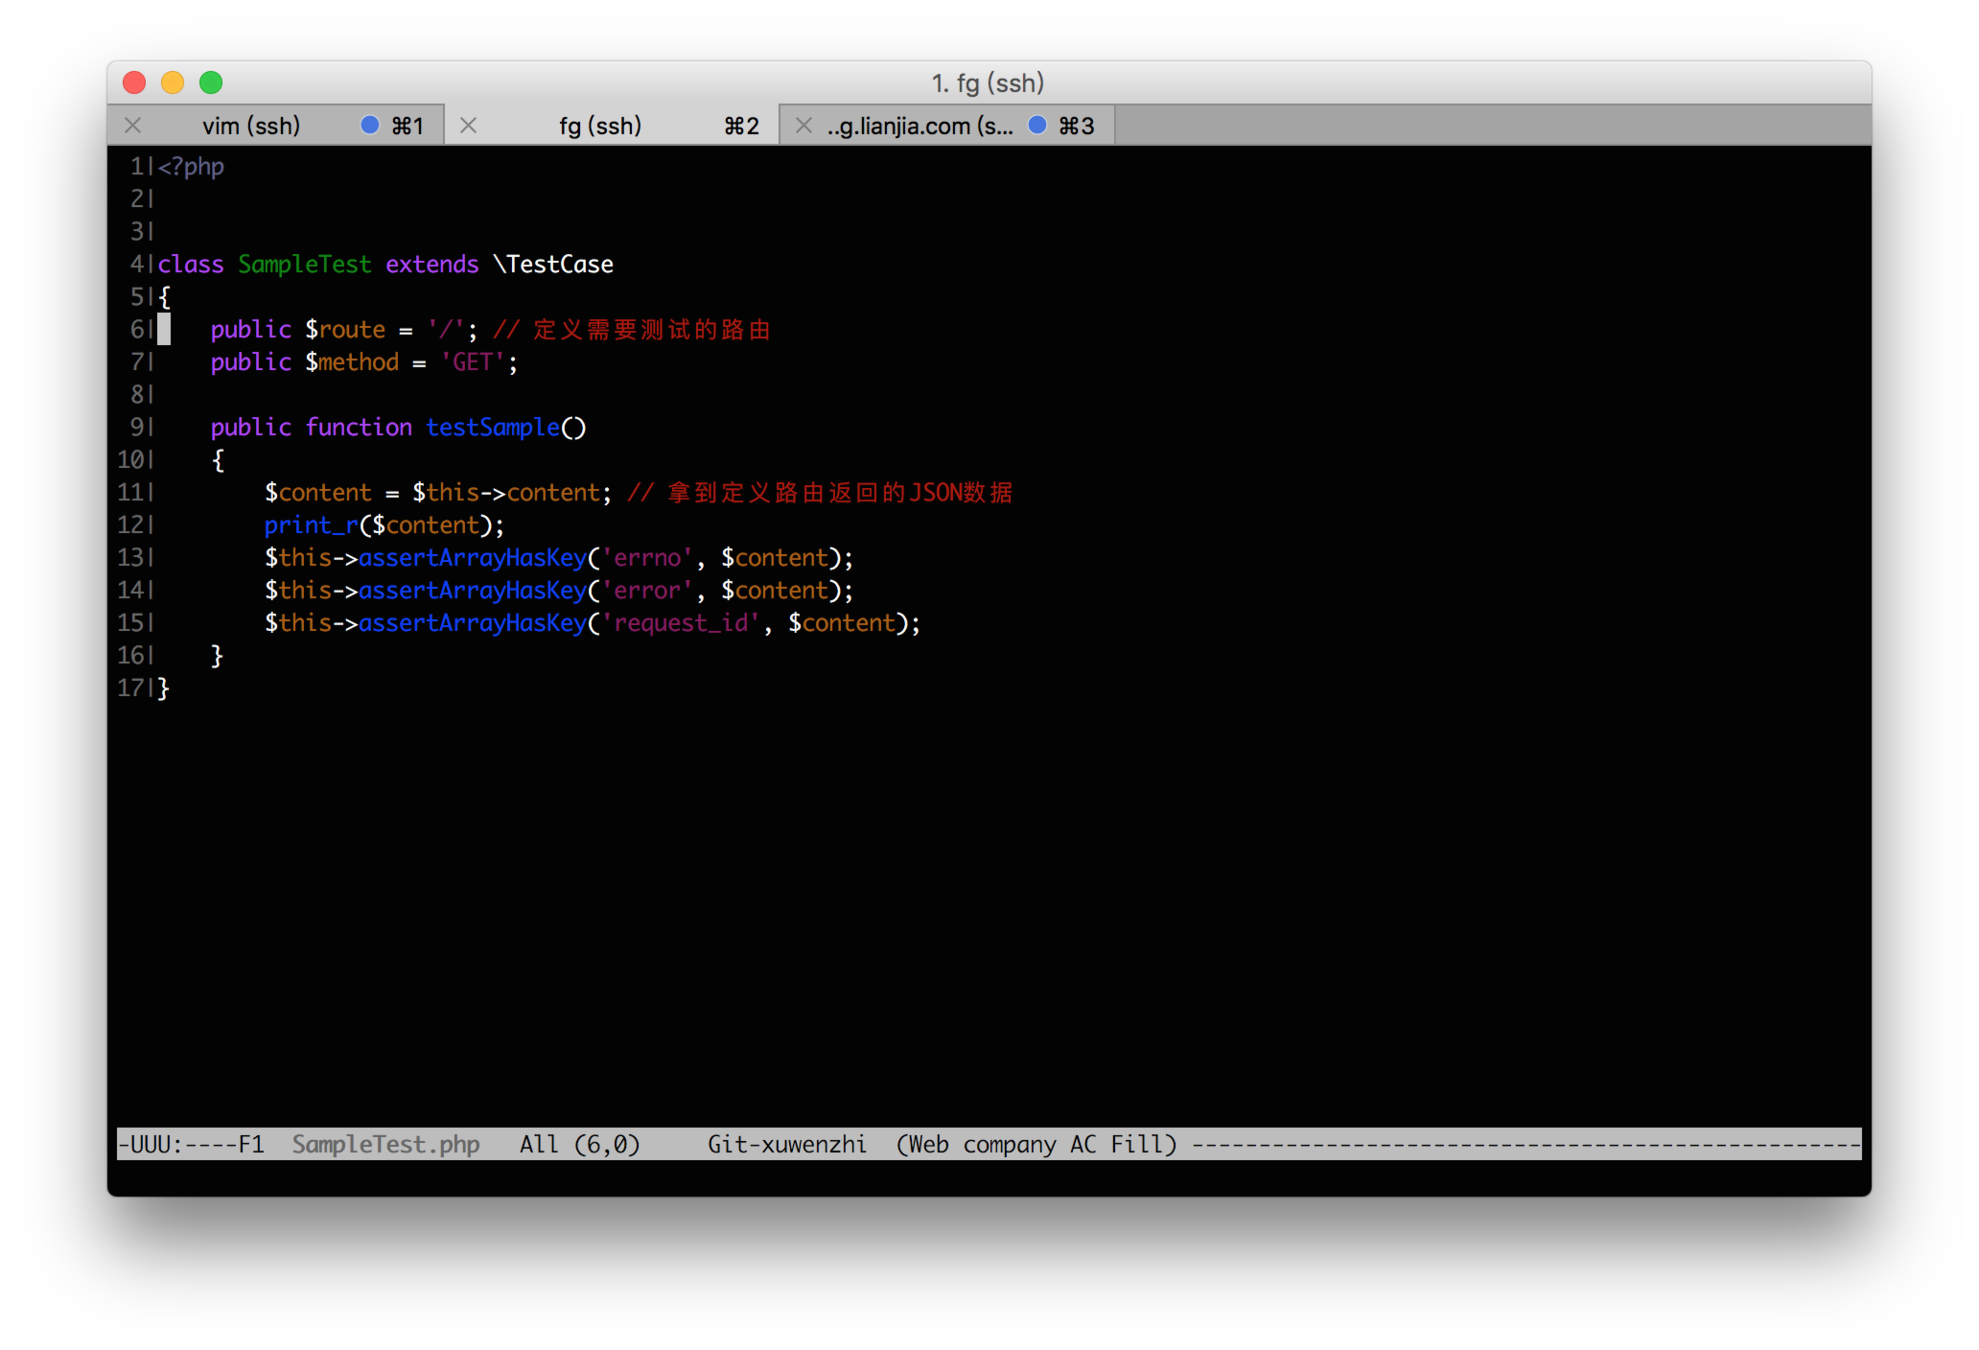The height and width of the screenshot is (1350, 1979).
Task: Click 'request_id' string on line 15
Action: tap(680, 624)
